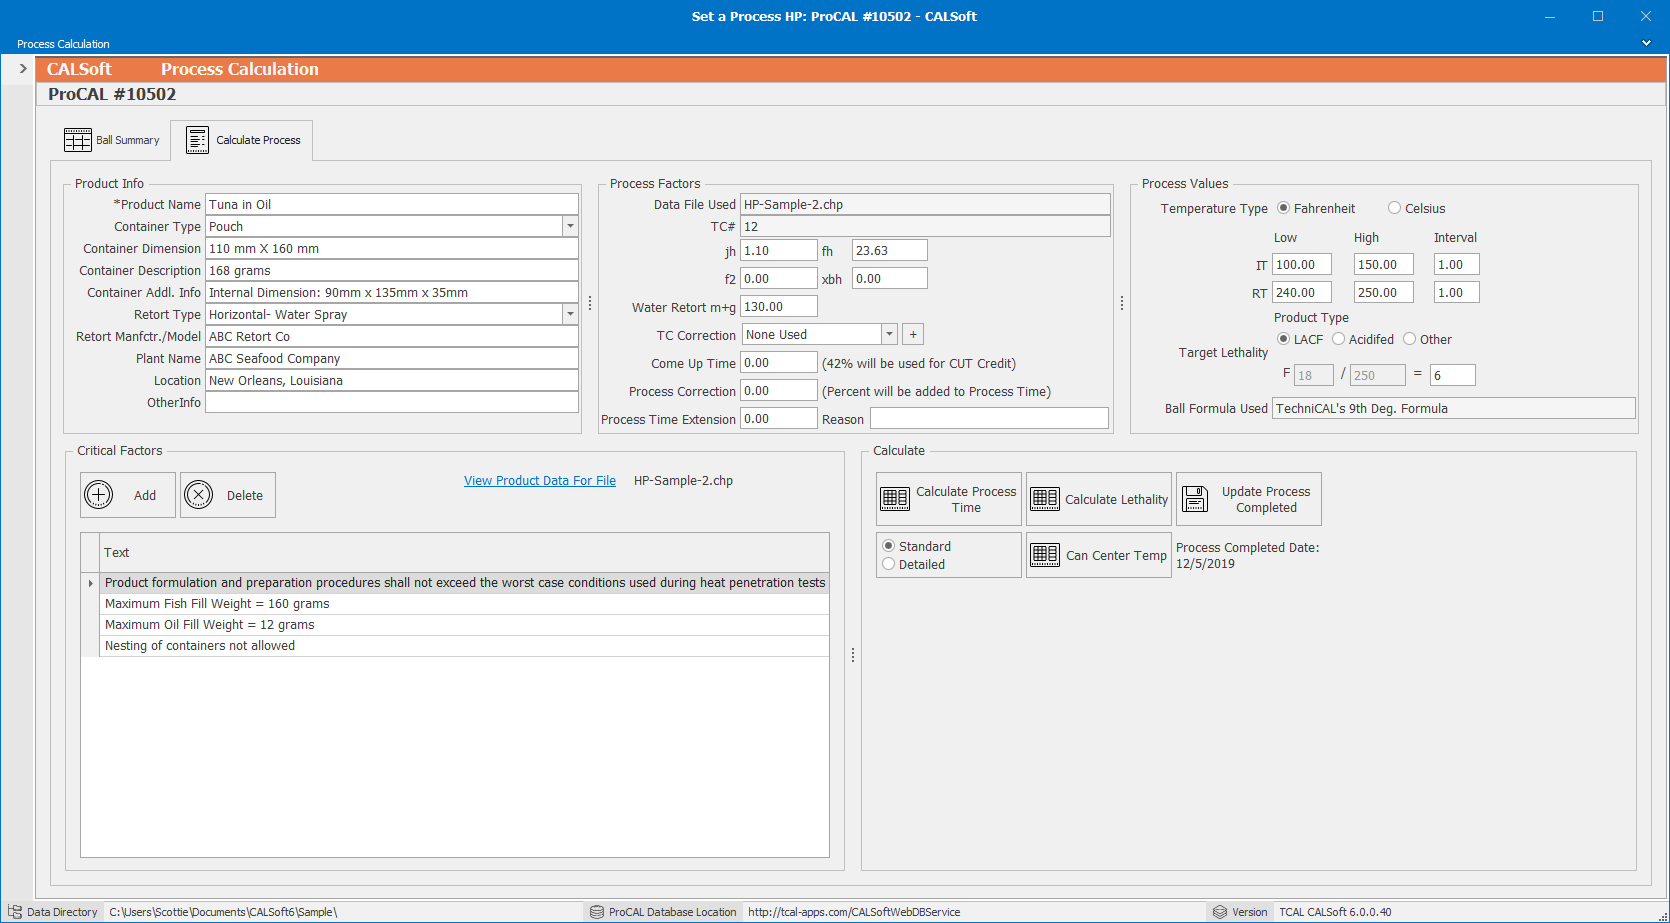Select Maximum Oil Fill Weight row

[x=466, y=625]
